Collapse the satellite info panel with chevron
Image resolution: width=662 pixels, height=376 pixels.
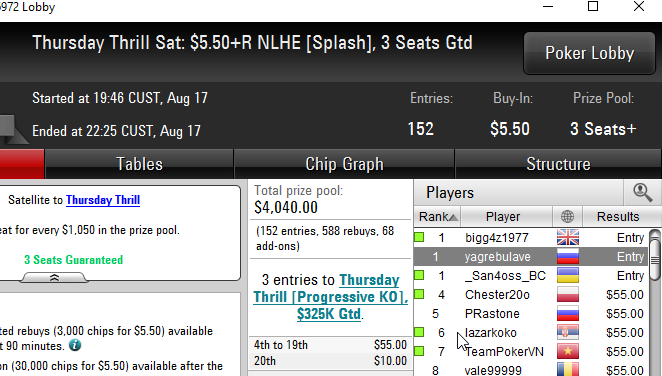click(x=54, y=278)
